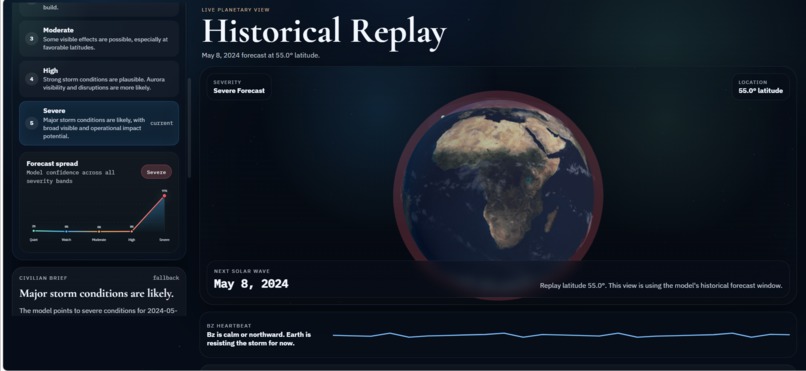The height and width of the screenshot is (371, 806).
Task: Click the 'current' tag on Severe card
Action: click(x=161, y=123)
